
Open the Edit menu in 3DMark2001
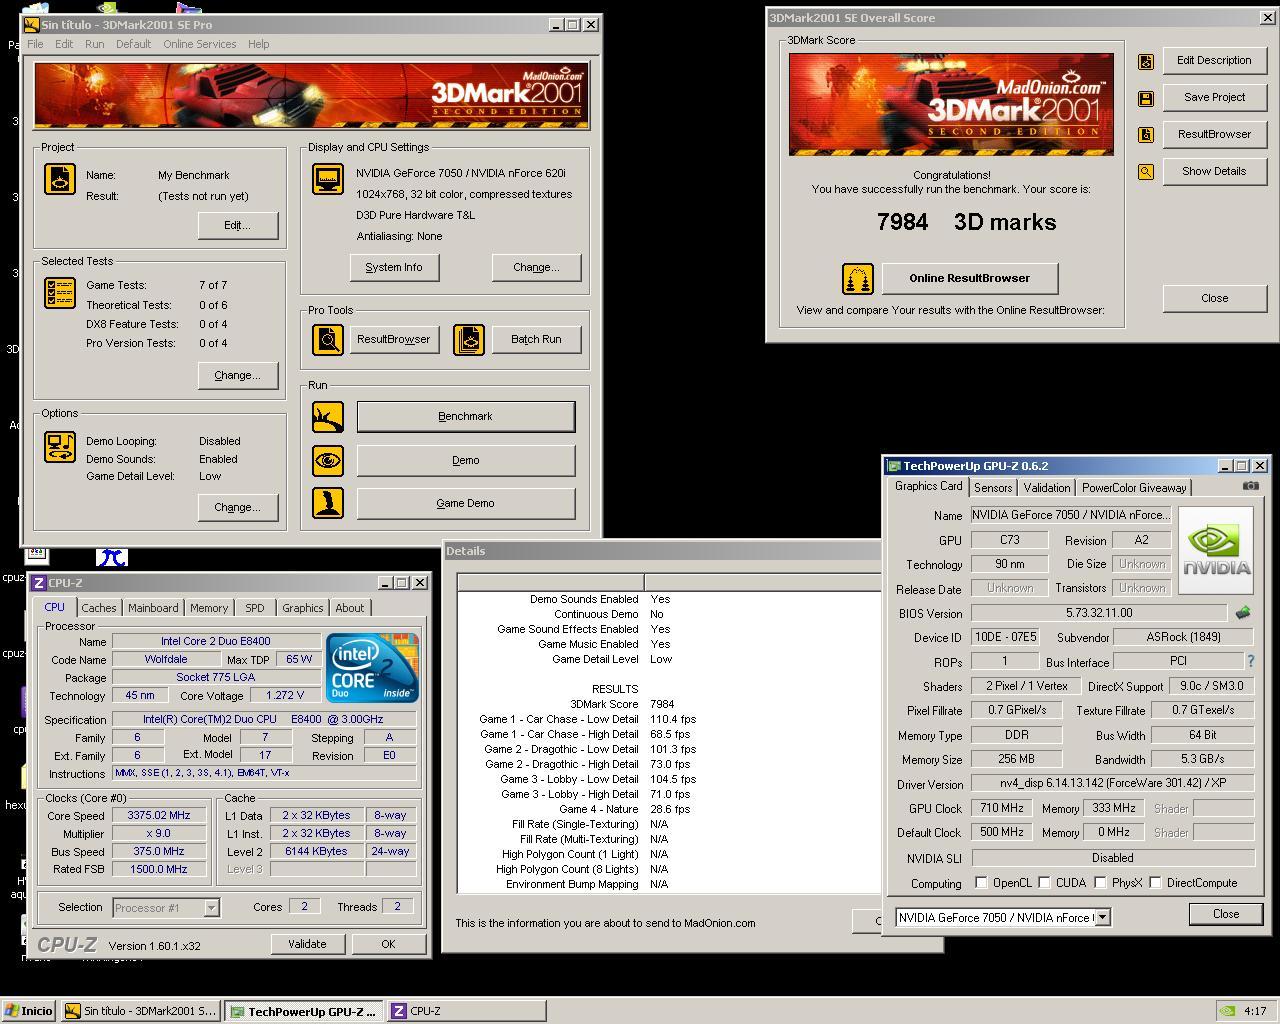point(64,44)
